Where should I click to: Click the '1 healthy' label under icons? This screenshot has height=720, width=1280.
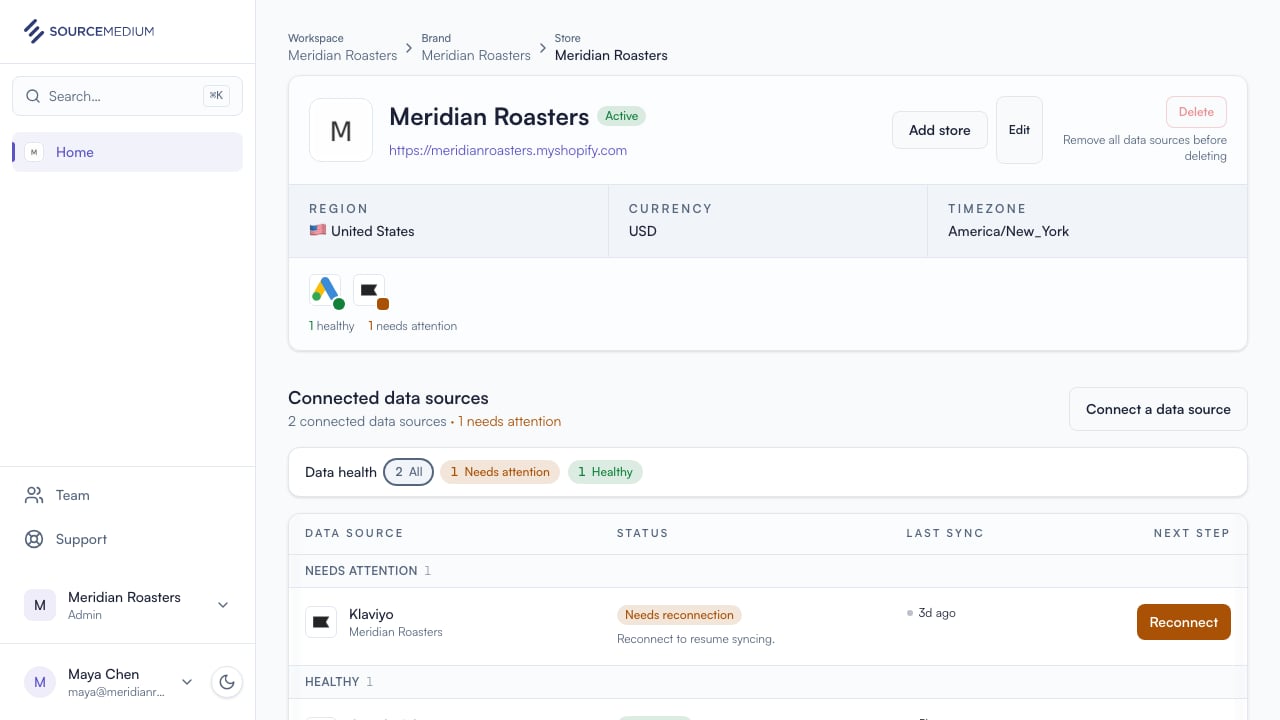point(332,326)
